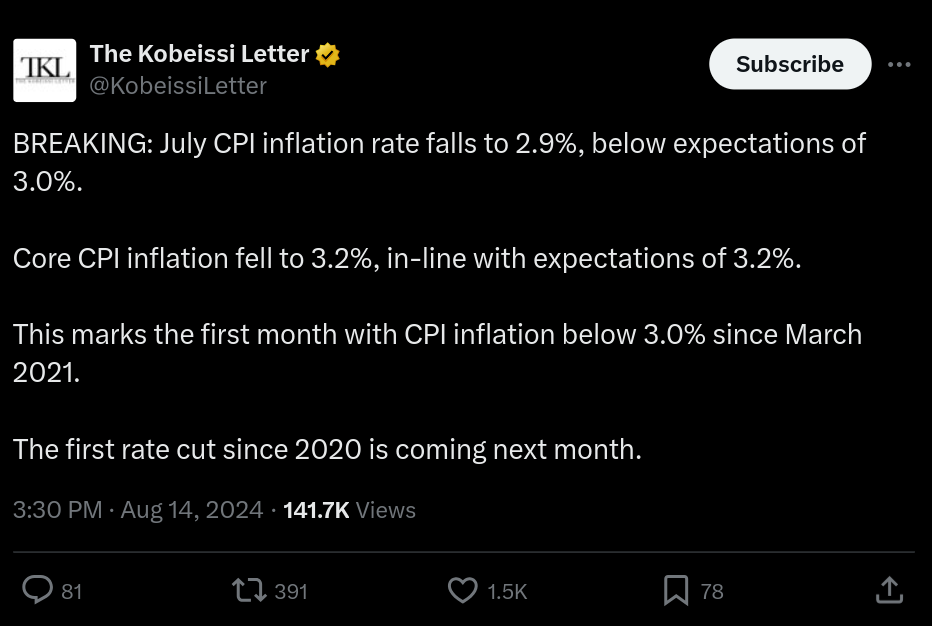The width and height of the screenshot is (932, 626).
Task: Bookmark this post using the bookmark icon
Action: point(676,590)
